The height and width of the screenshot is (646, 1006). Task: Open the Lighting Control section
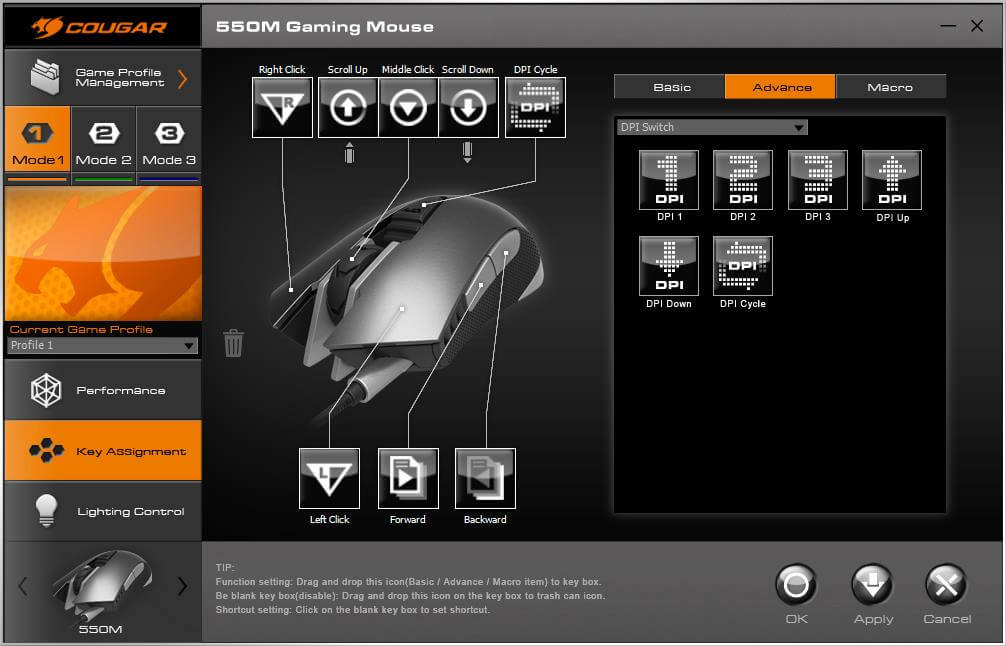point(102,511)
